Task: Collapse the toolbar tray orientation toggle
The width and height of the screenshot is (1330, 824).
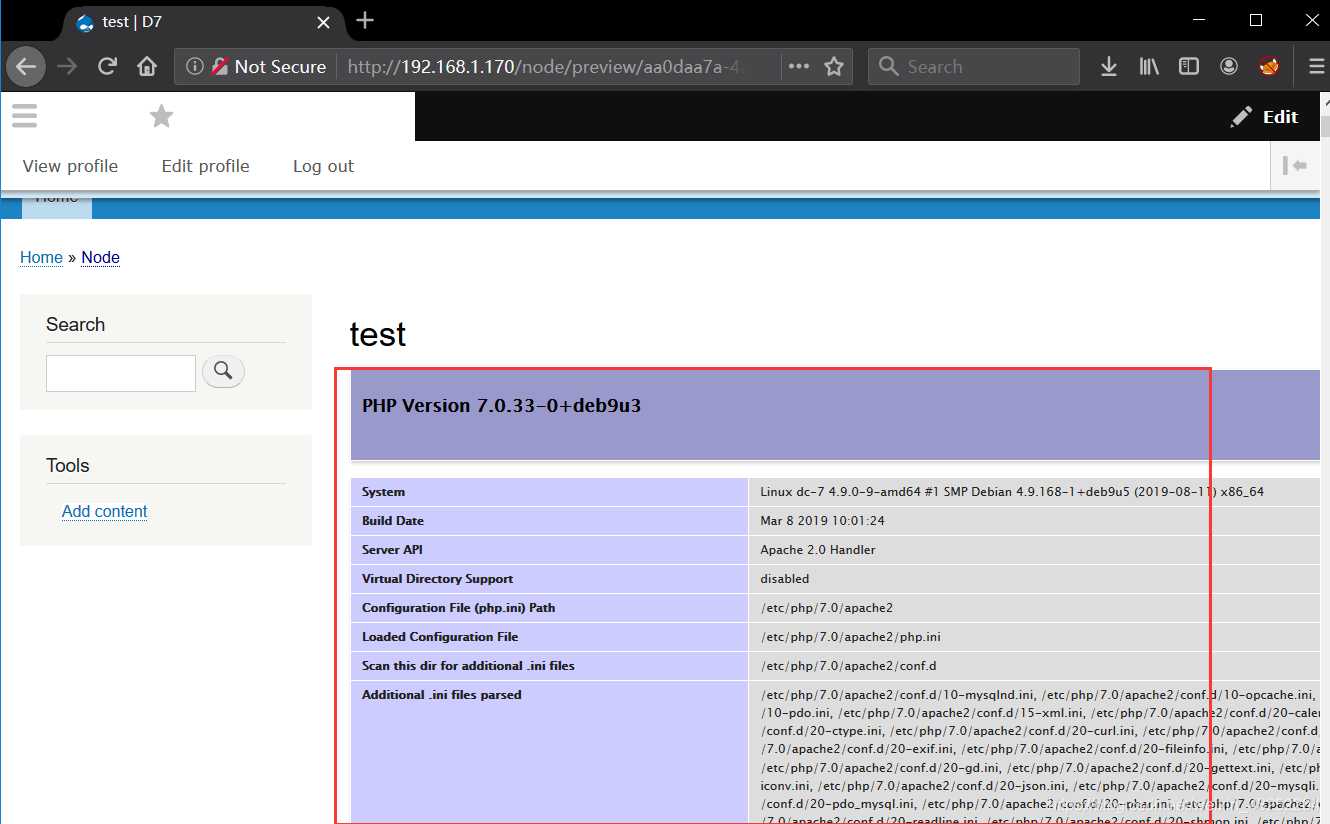Action: (x=1296, y=166)
